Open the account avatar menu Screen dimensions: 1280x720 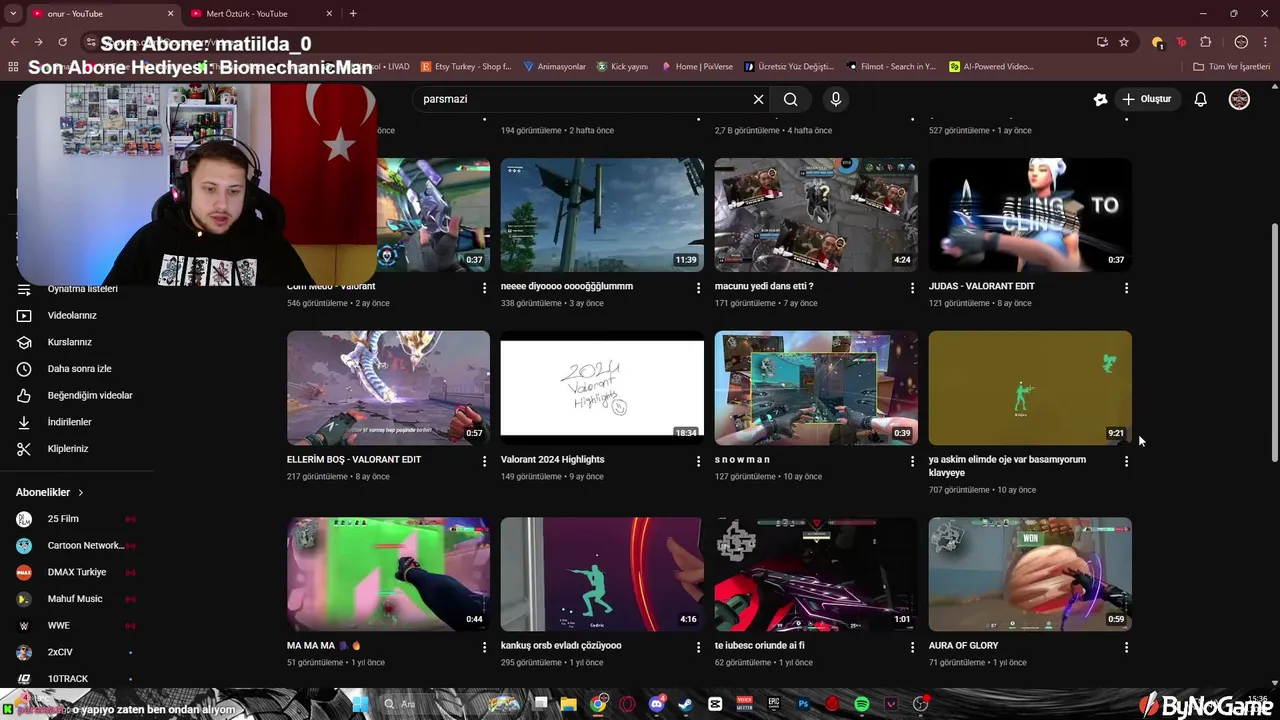(1239, 99)
